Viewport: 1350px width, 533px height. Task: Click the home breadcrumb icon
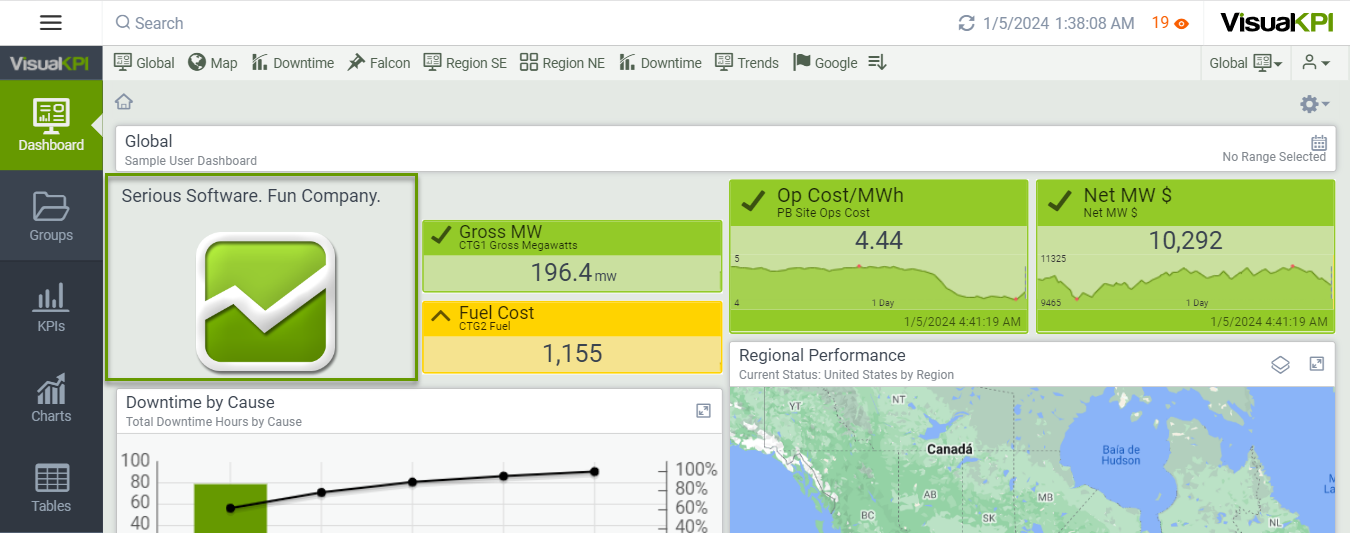[x=124, y=101]
